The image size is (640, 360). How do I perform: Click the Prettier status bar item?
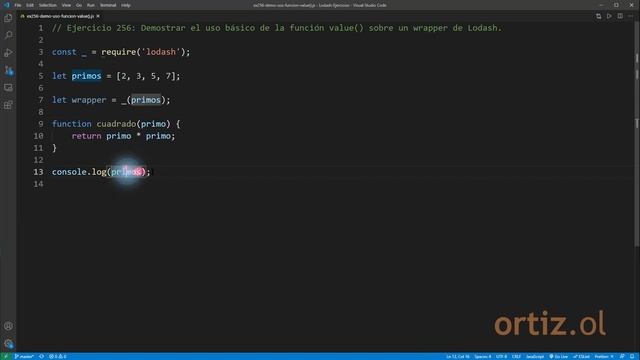(604, 356)
